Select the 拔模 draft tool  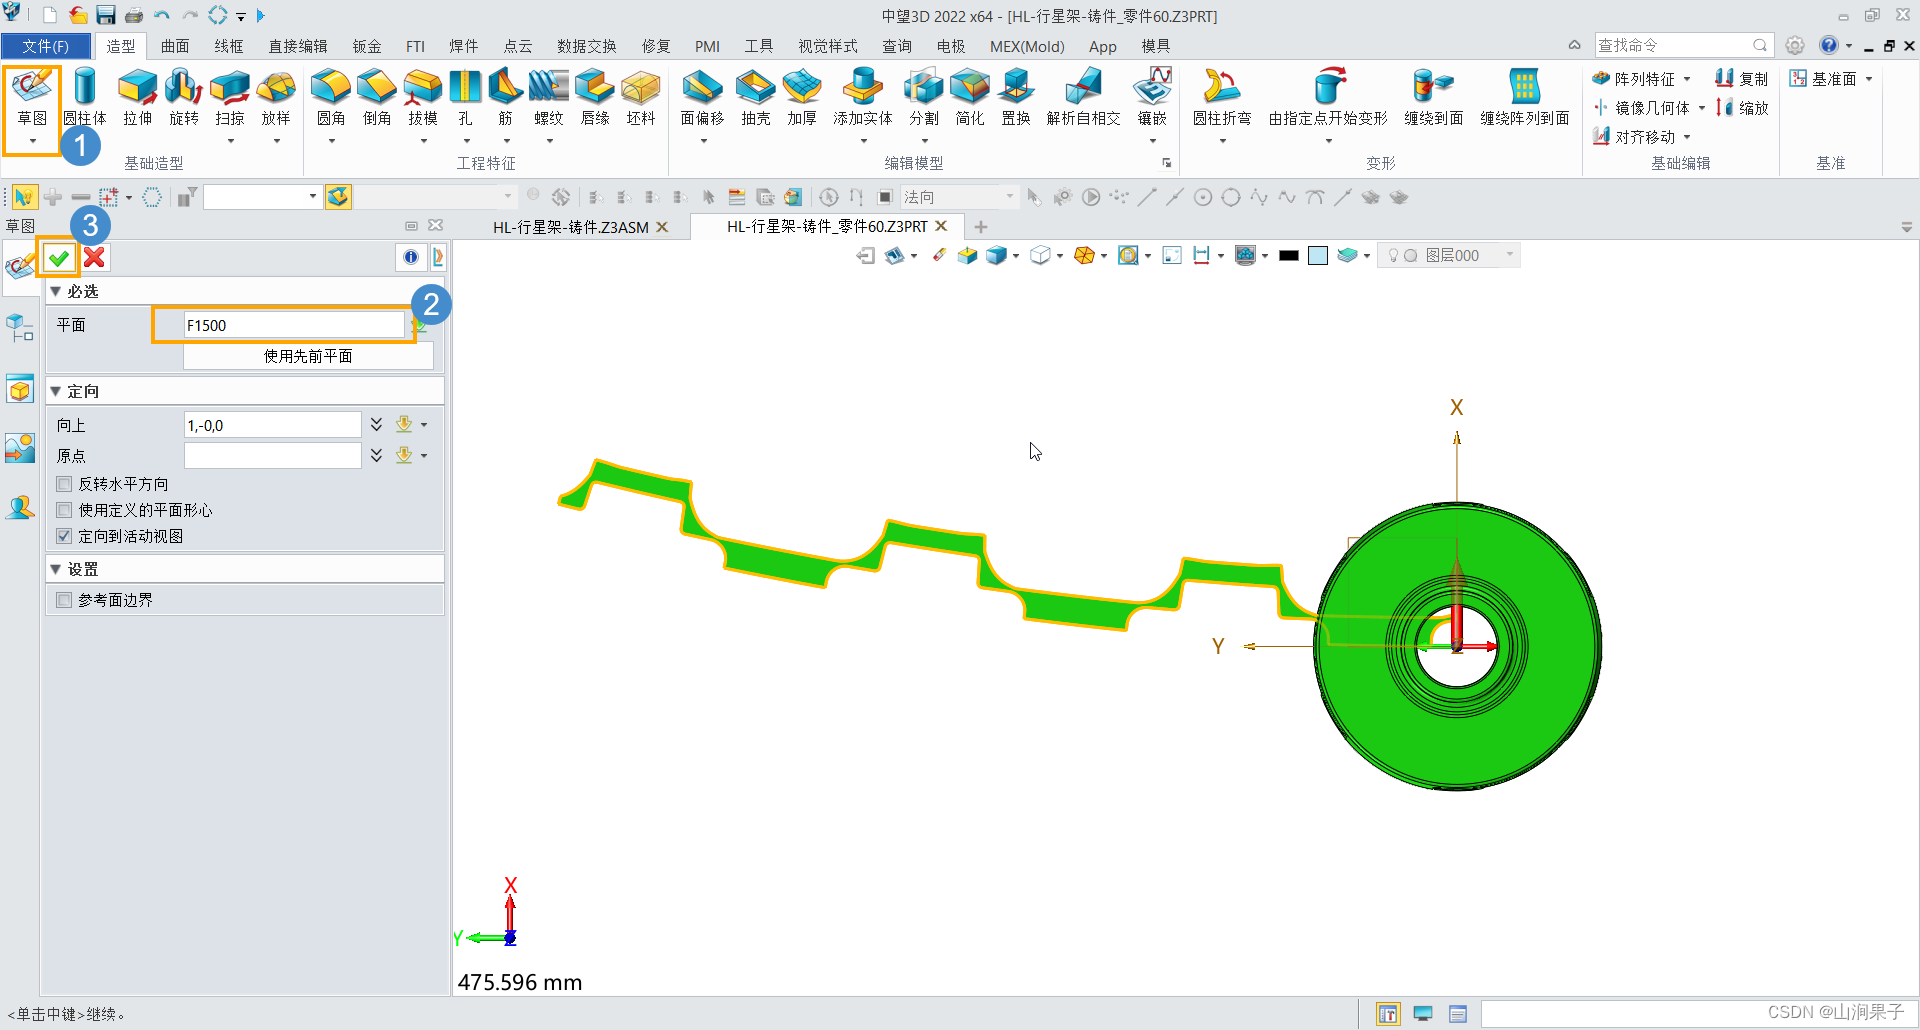tap(423, 98)
